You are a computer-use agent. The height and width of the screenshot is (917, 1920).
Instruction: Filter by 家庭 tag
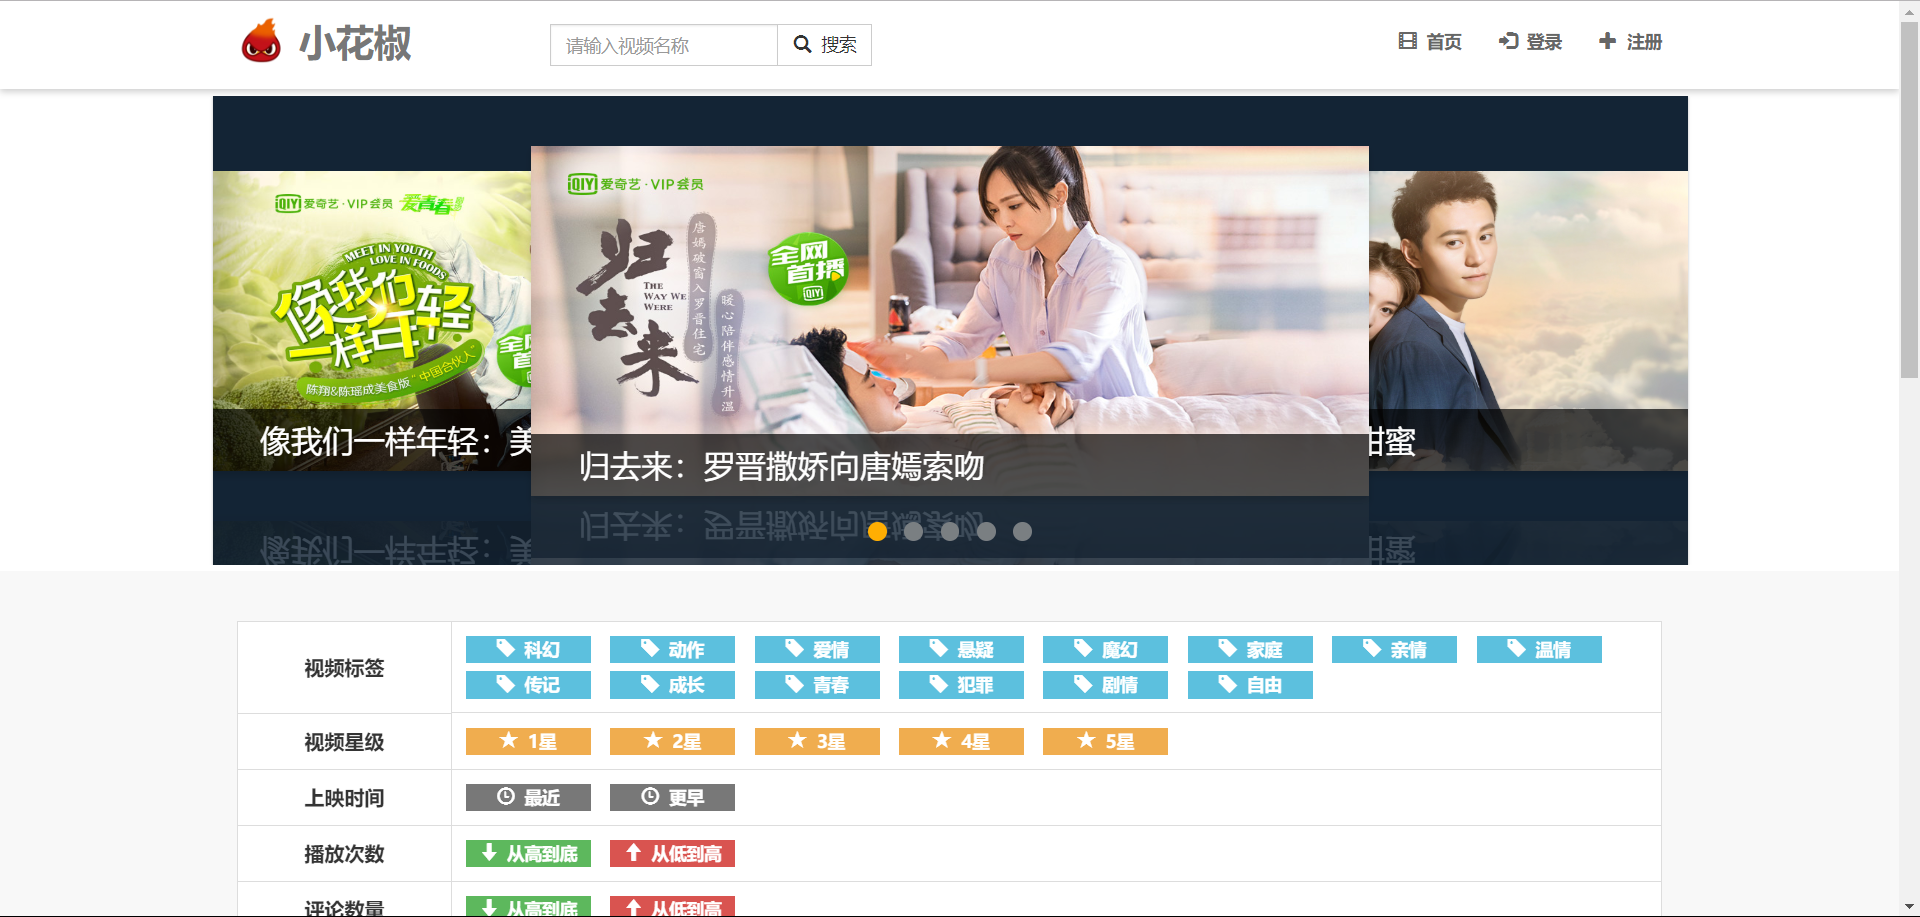(1250, 650)
